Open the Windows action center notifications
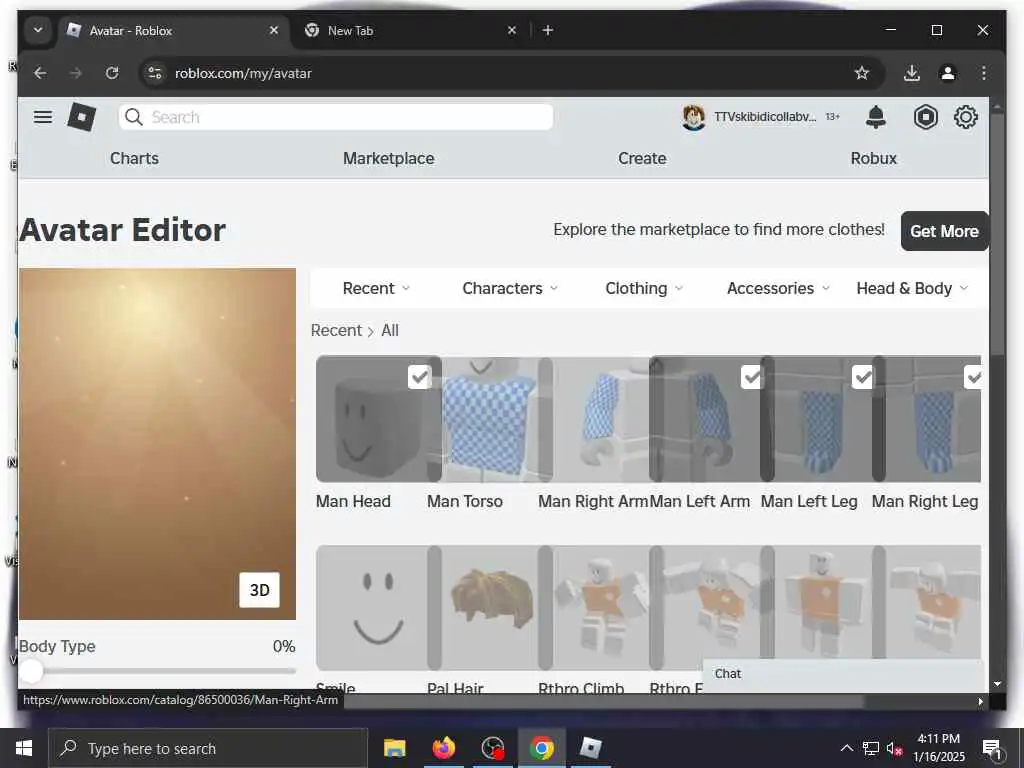 click(x=992, y=748)
